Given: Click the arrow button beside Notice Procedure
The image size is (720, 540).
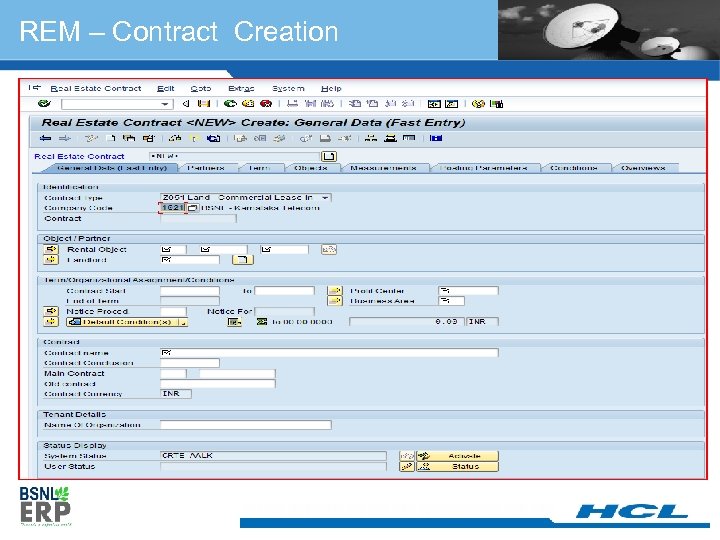Looking at the screenshot, I should (x=51, y=311).
